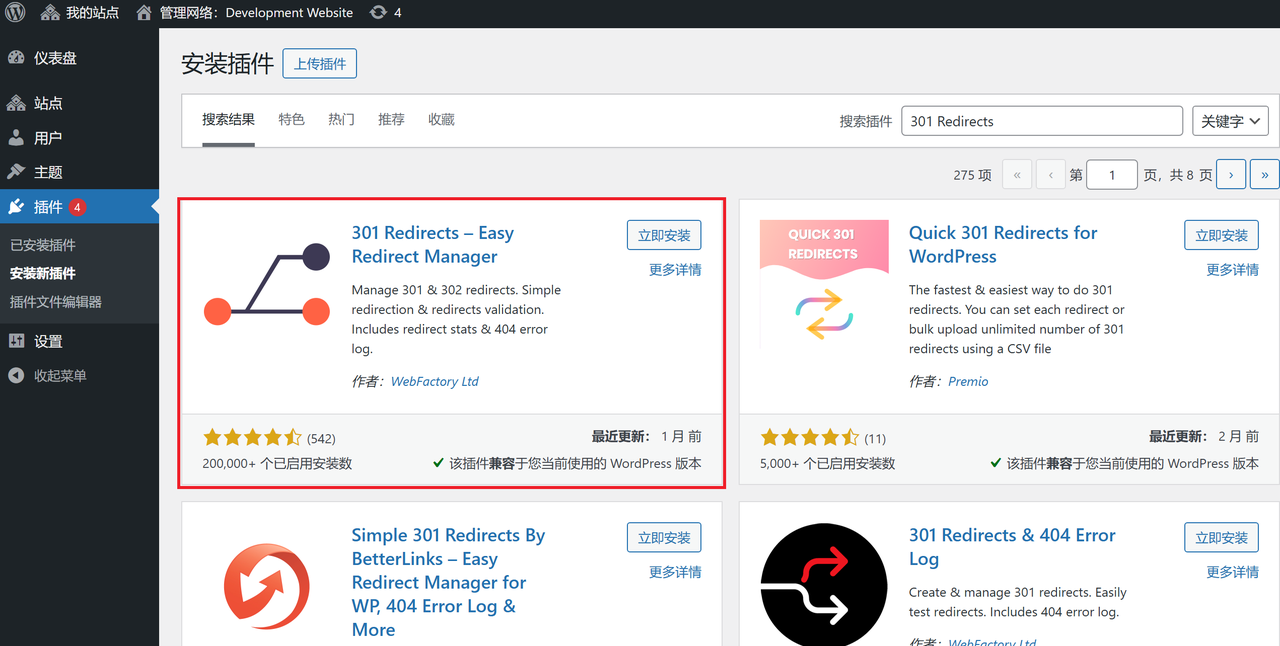Image resolution: width=1280 pixels, height=646 pixels.
Task: Click the 我的站点 admin bar text
Action: [x=92, y=13]
